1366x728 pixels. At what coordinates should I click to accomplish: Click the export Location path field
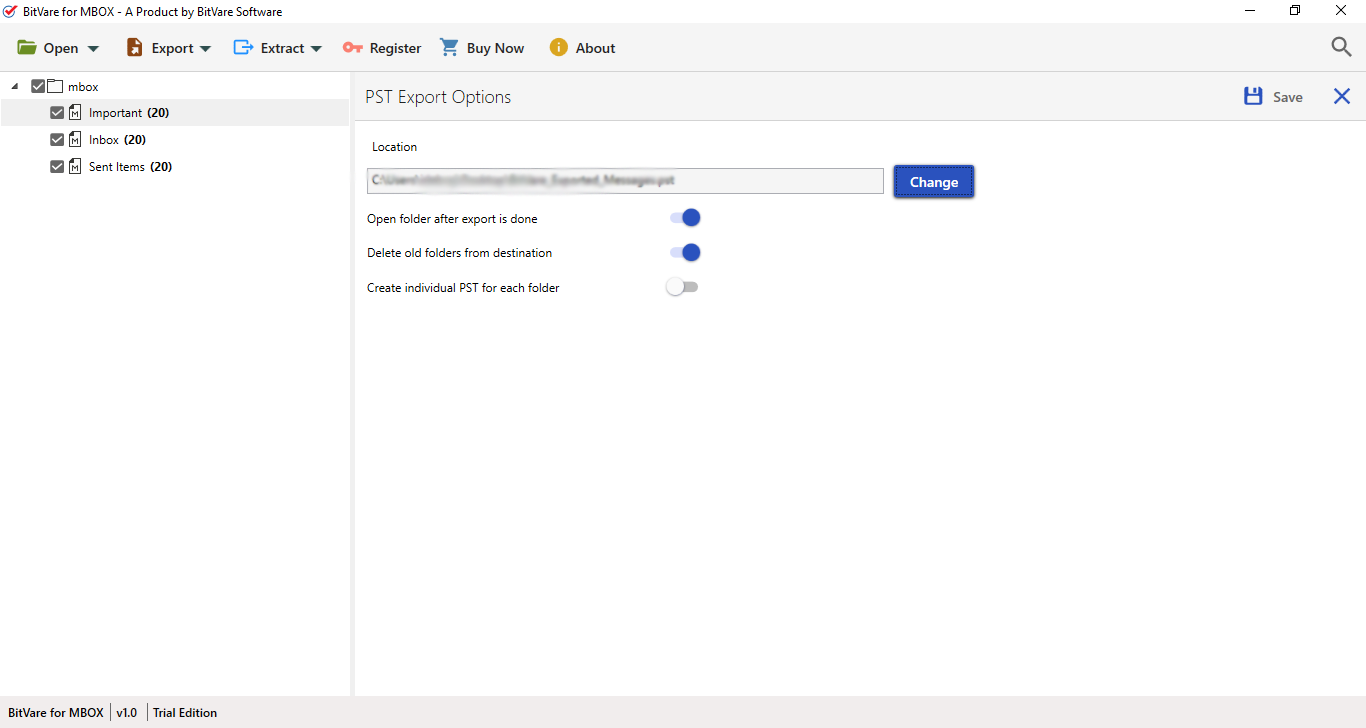(x=625, y=181)
